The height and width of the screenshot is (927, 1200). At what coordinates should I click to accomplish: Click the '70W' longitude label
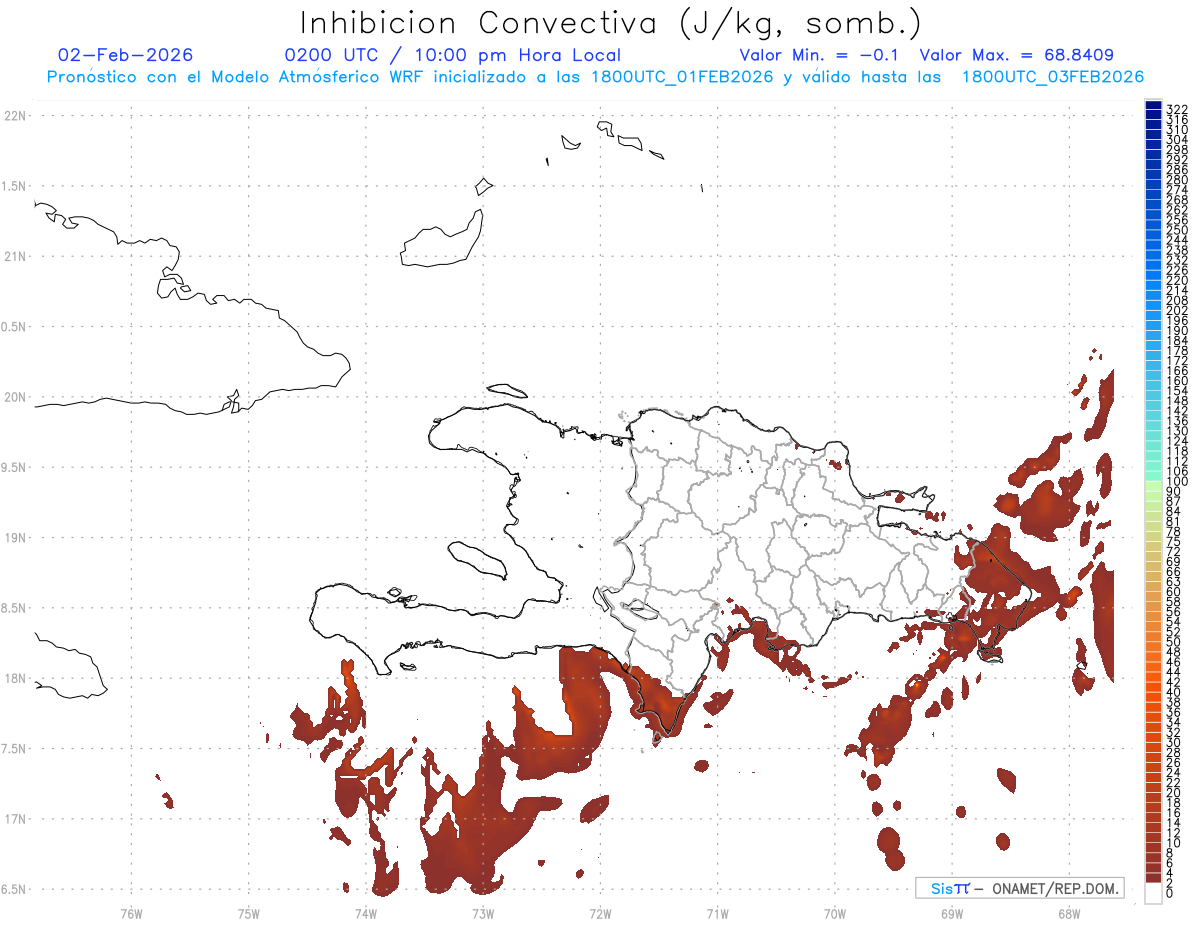click(x=834, y=913)
